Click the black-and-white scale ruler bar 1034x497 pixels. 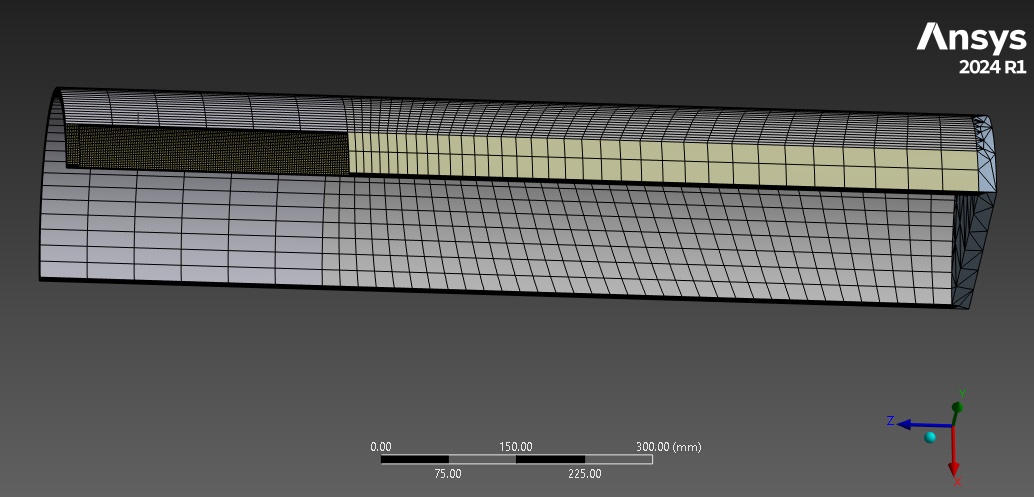point(517,459)
